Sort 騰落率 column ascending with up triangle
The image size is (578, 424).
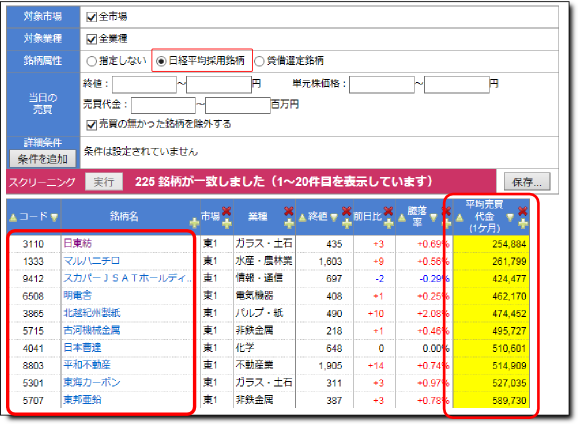[x=402, y=218]
